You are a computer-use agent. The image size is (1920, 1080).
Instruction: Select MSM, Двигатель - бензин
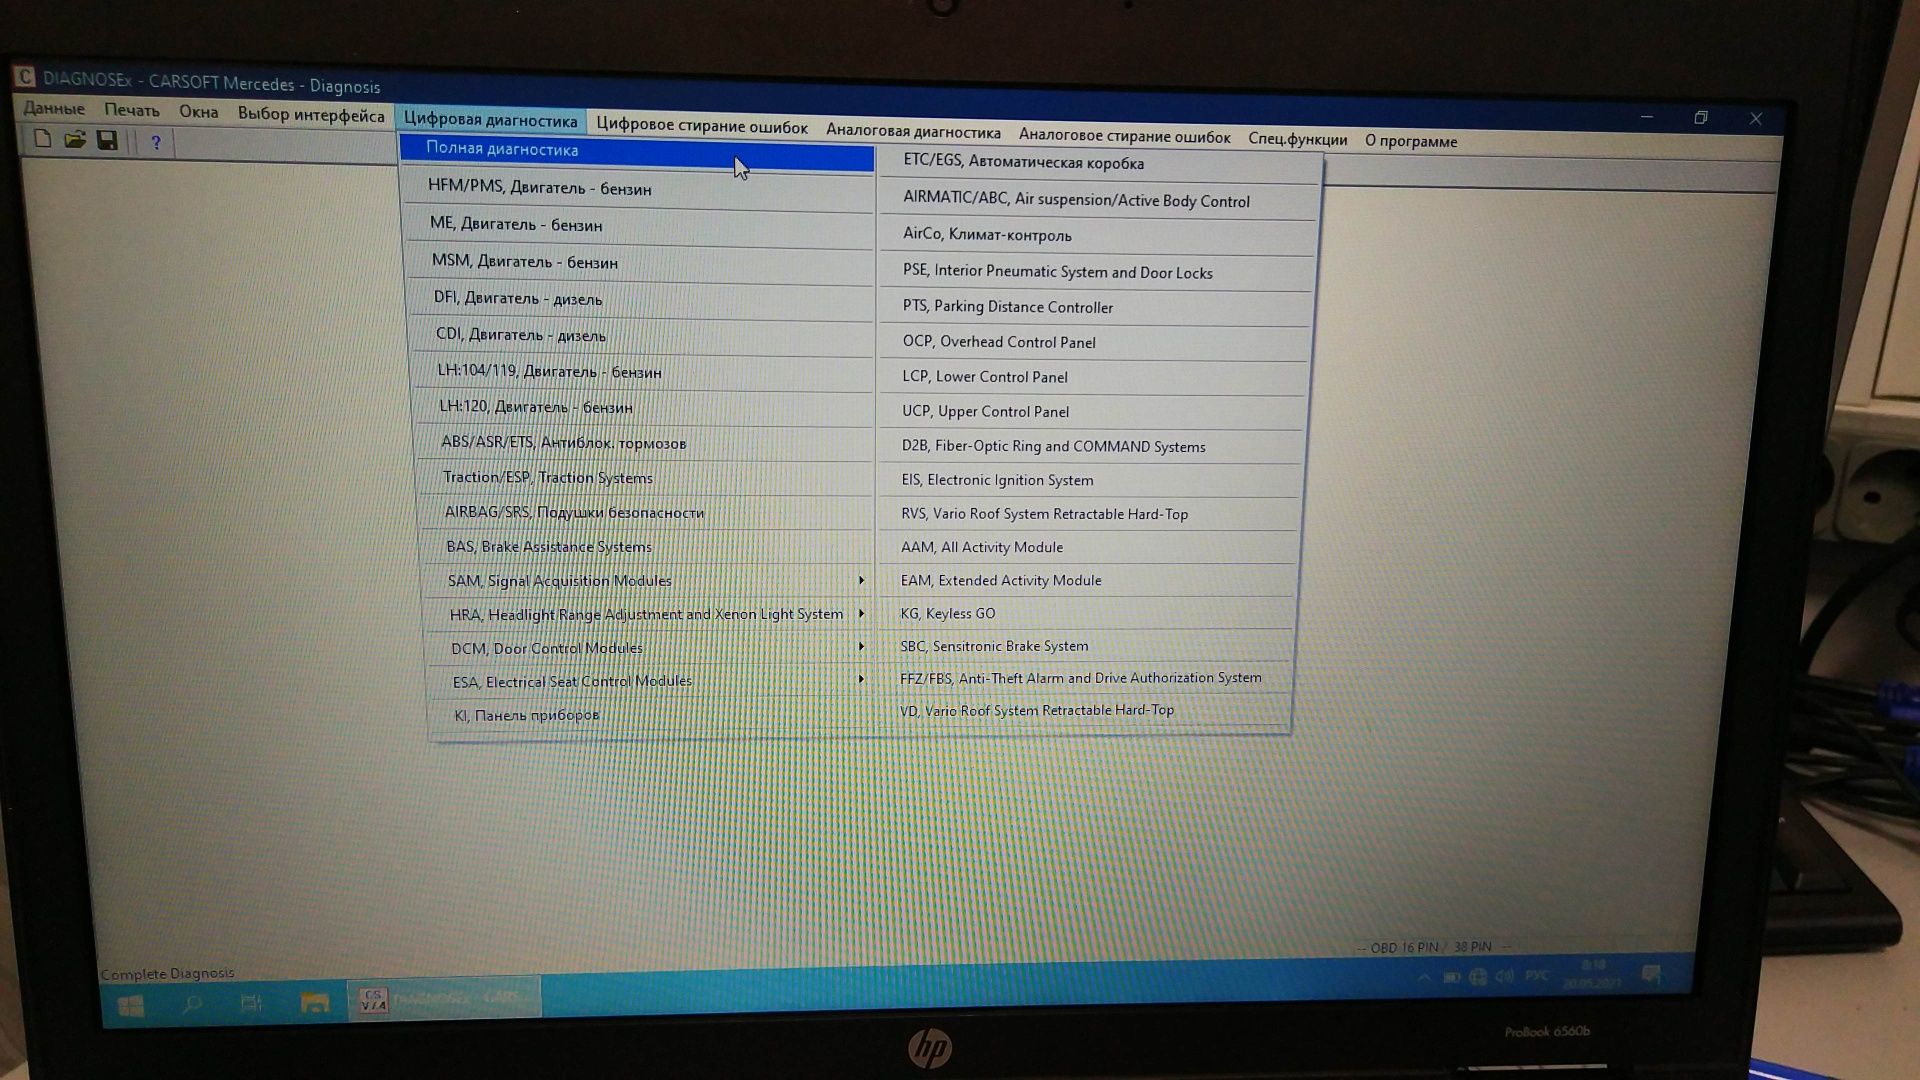(640, 264)
